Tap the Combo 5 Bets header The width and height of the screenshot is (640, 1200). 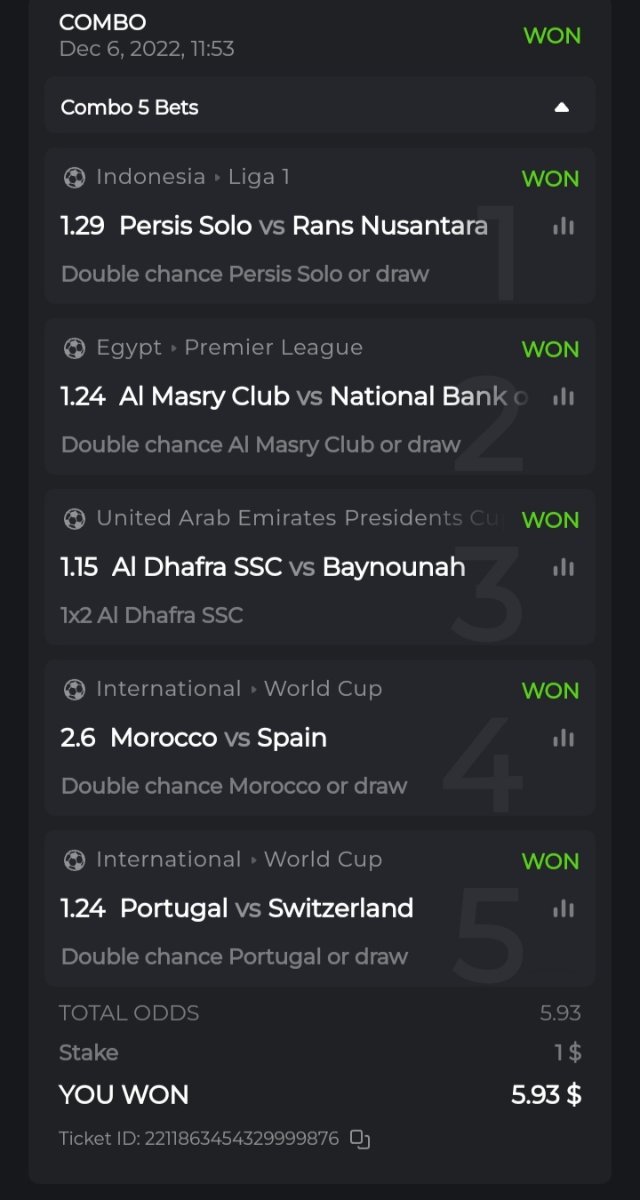(x=130, y=107)
